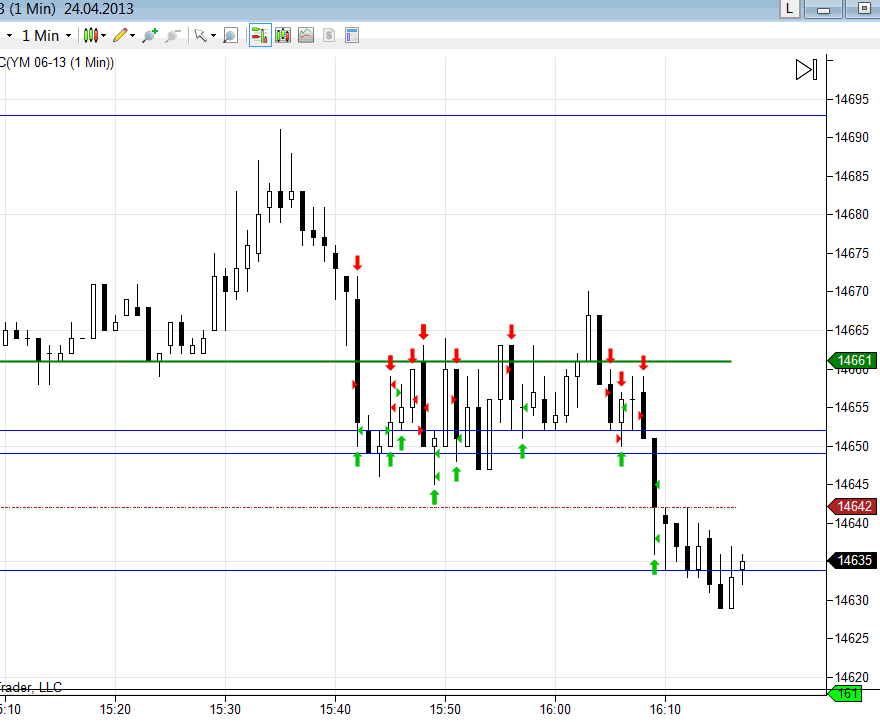The width and height of the screenshot is (880, 722).
Task: Click the 16:00 time axis label
Action: [x=556, y=710]
